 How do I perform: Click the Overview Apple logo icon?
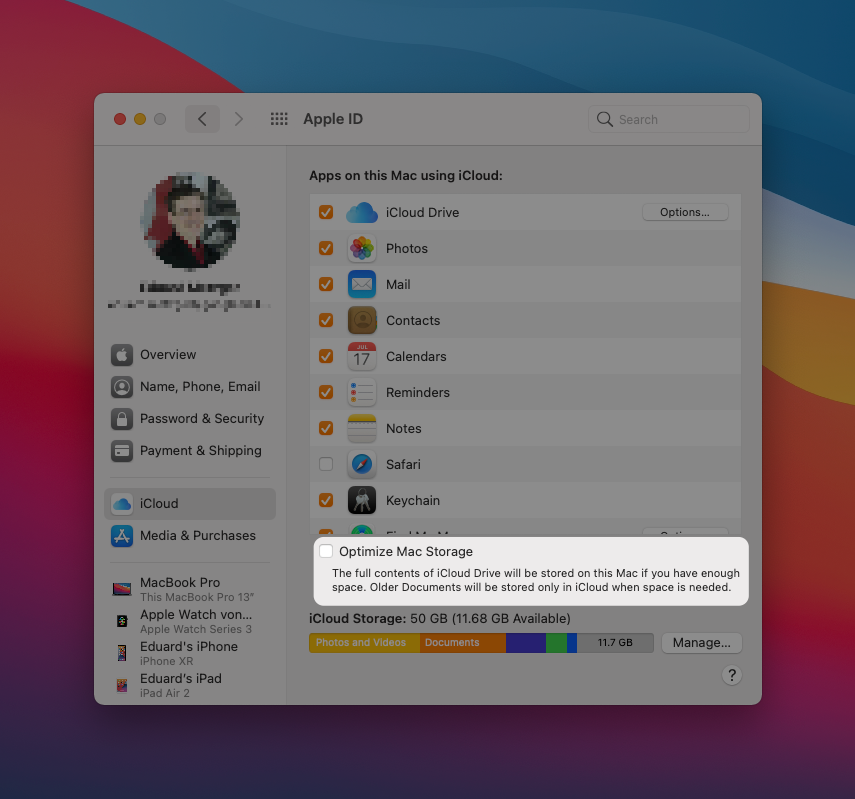[122, 355]
